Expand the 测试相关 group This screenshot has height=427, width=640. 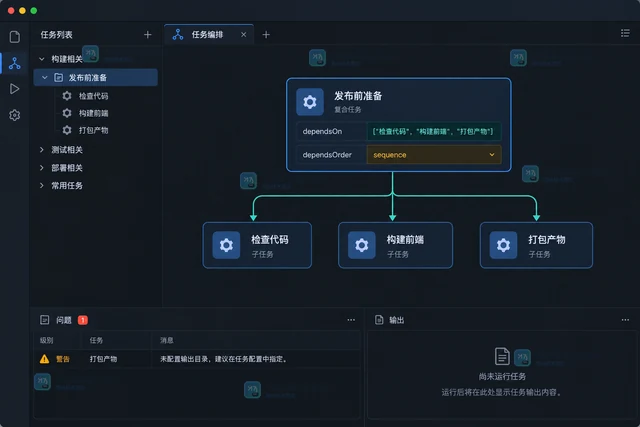pos(42,150)
